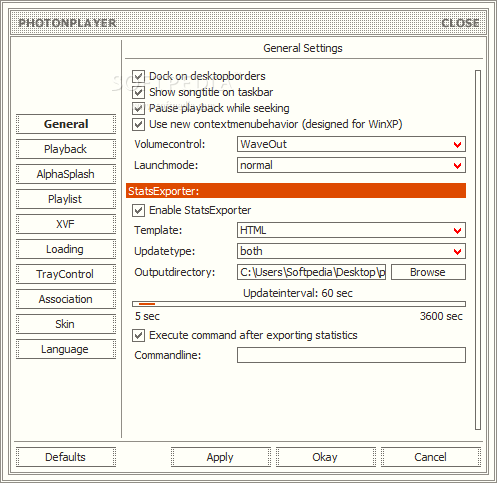The height and width of the screenshot is (483, 497).
Task: Apply the current settings
Action: click(x=221, y=457)
